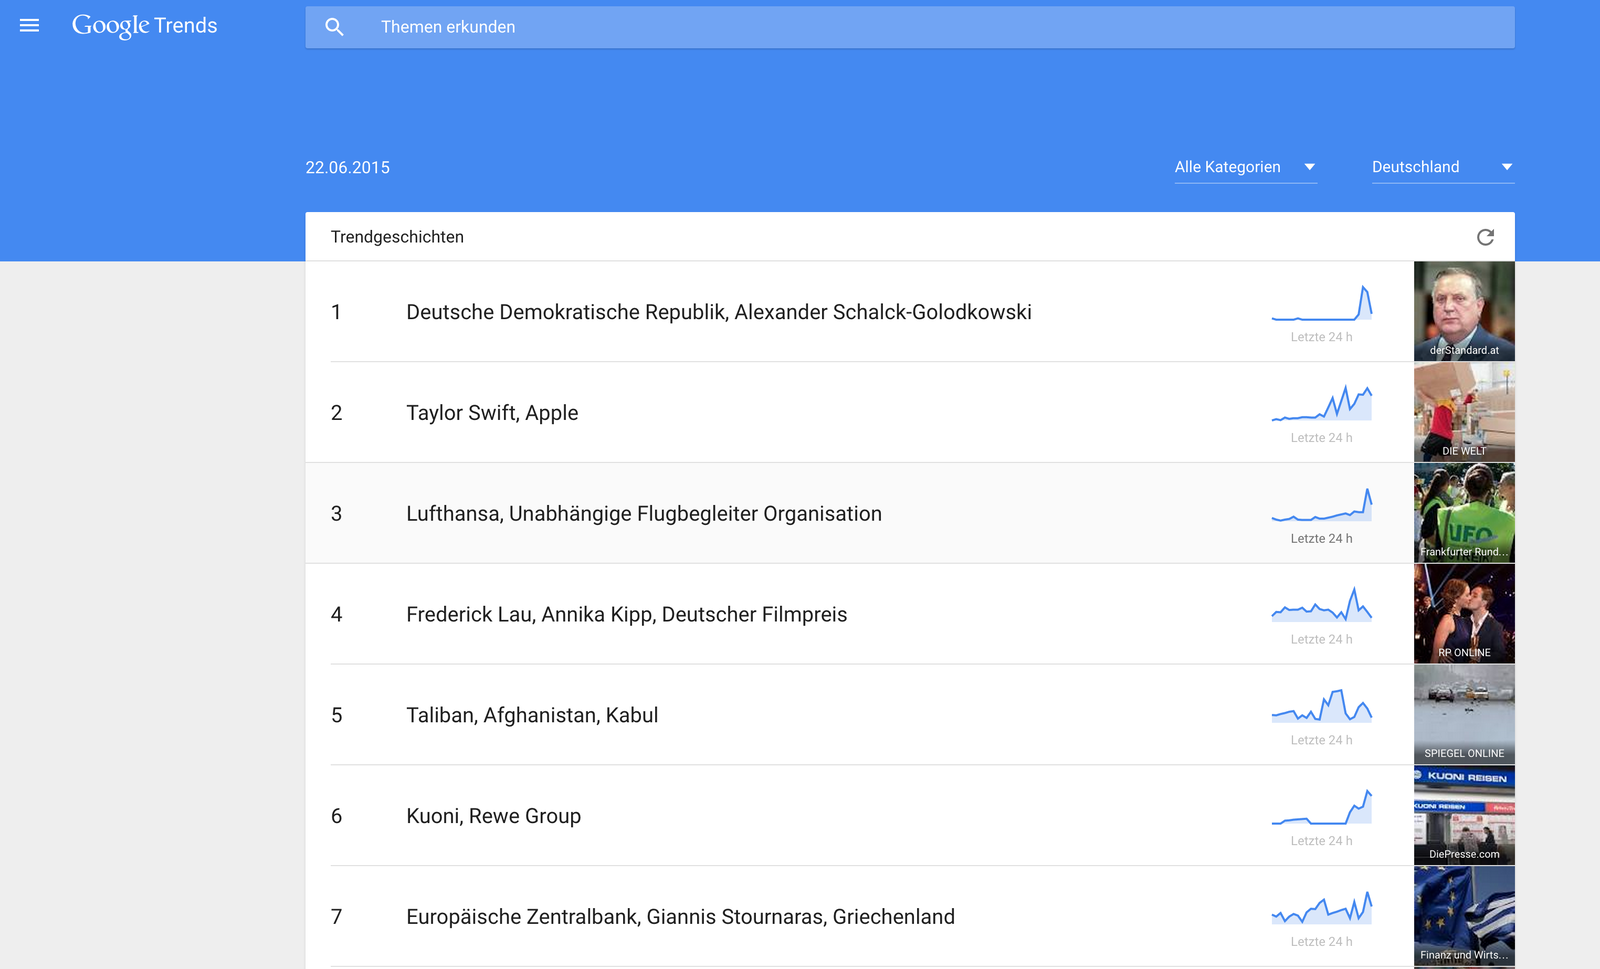Click the trend sparkline for Europäische Zentralbank
The height and width of the screenshot is (969, 1600).
[1321, 908]
